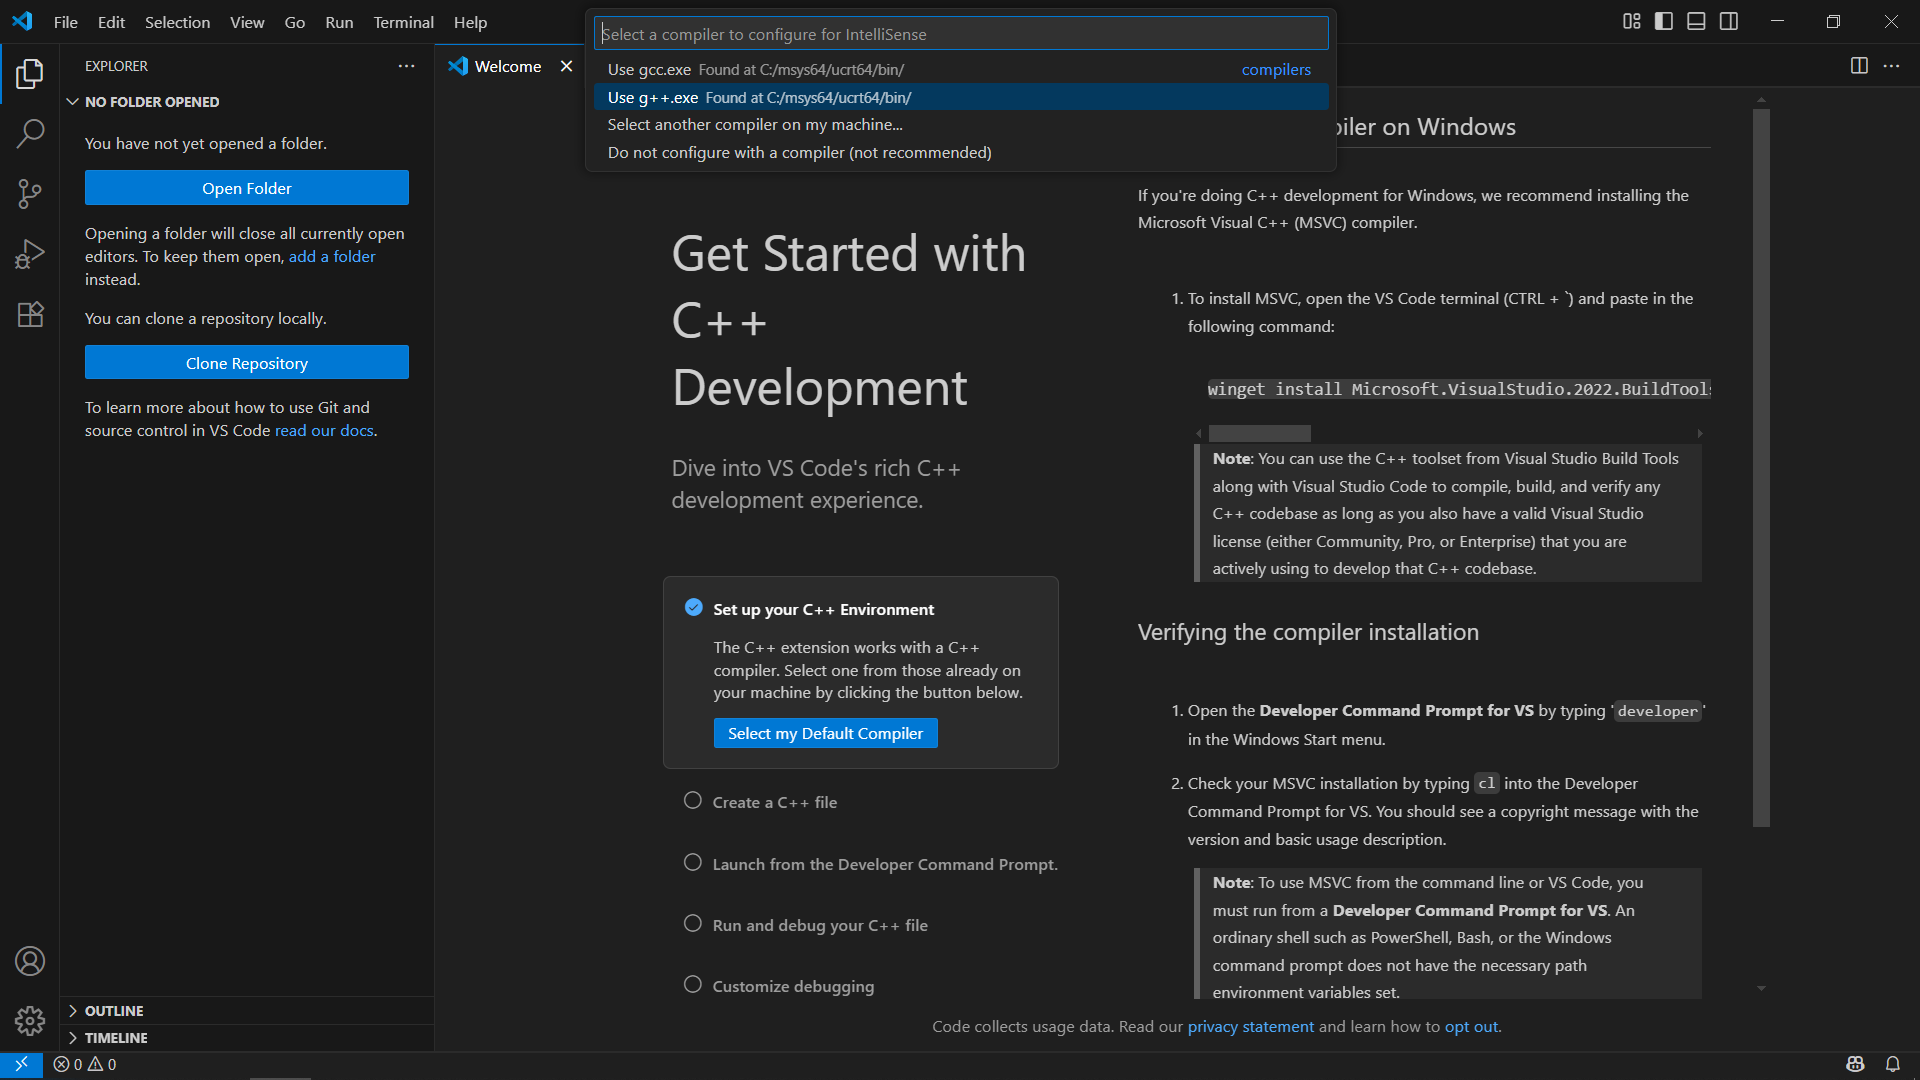Open the privacy statement link

(1251, 1026)
